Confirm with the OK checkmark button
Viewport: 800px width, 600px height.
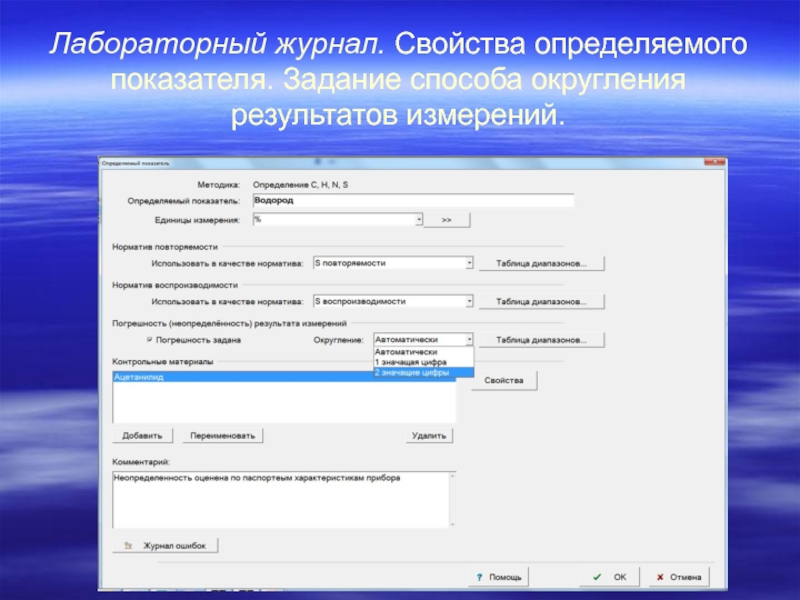point(610,577)
